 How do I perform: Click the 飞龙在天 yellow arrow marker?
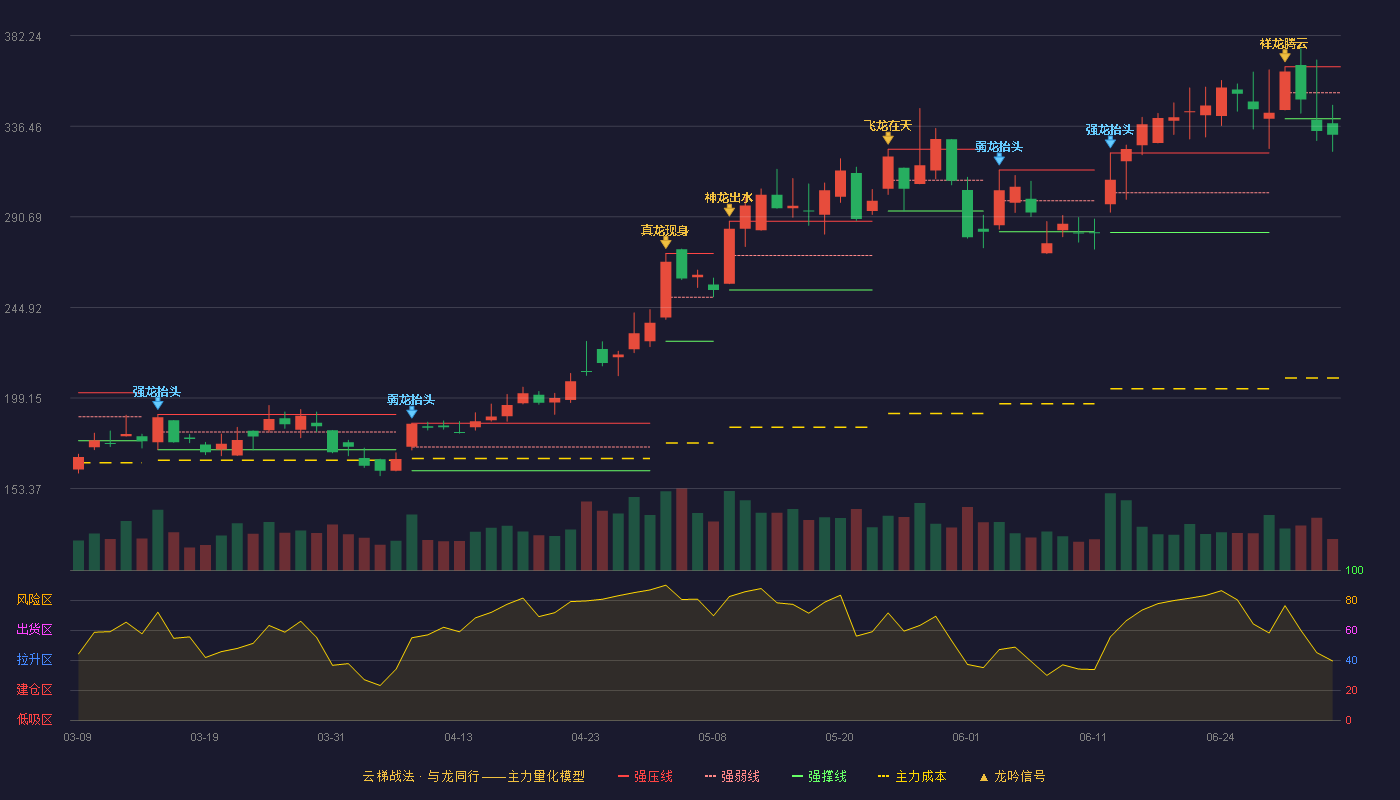[888, 138]
